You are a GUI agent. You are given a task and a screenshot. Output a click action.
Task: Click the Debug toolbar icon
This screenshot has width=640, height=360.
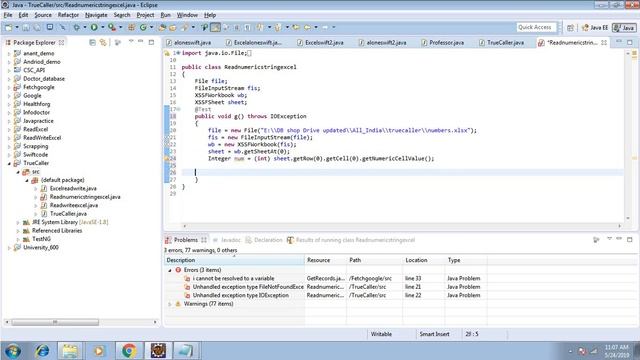click(76, 27)
